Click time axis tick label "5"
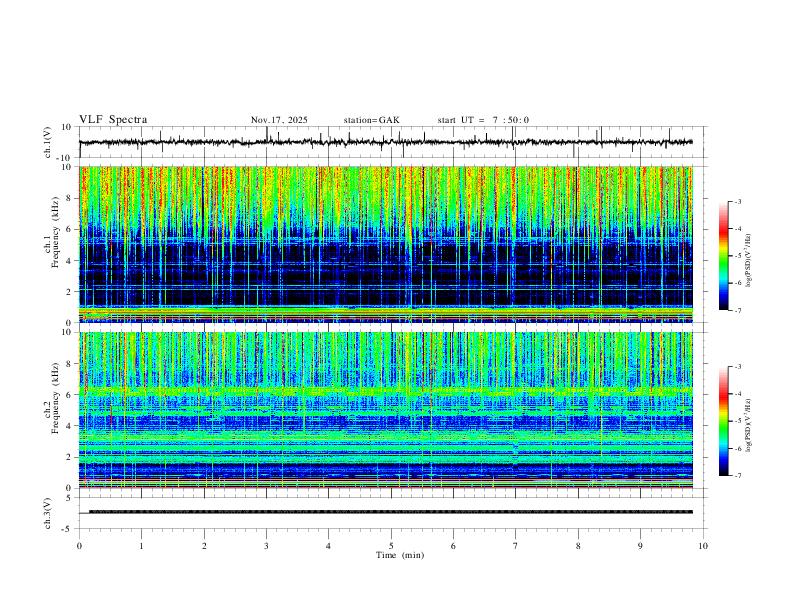Screen dimensions: 792x612 pos(391,546)
